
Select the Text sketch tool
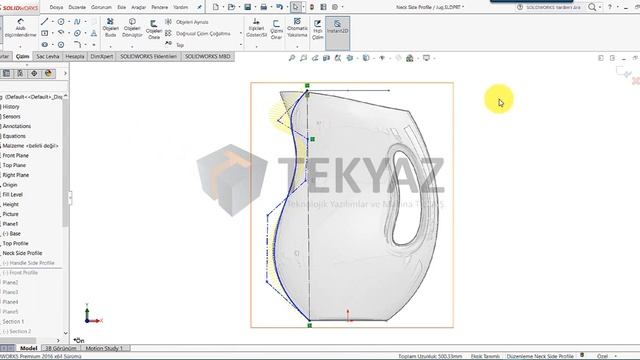94,33
